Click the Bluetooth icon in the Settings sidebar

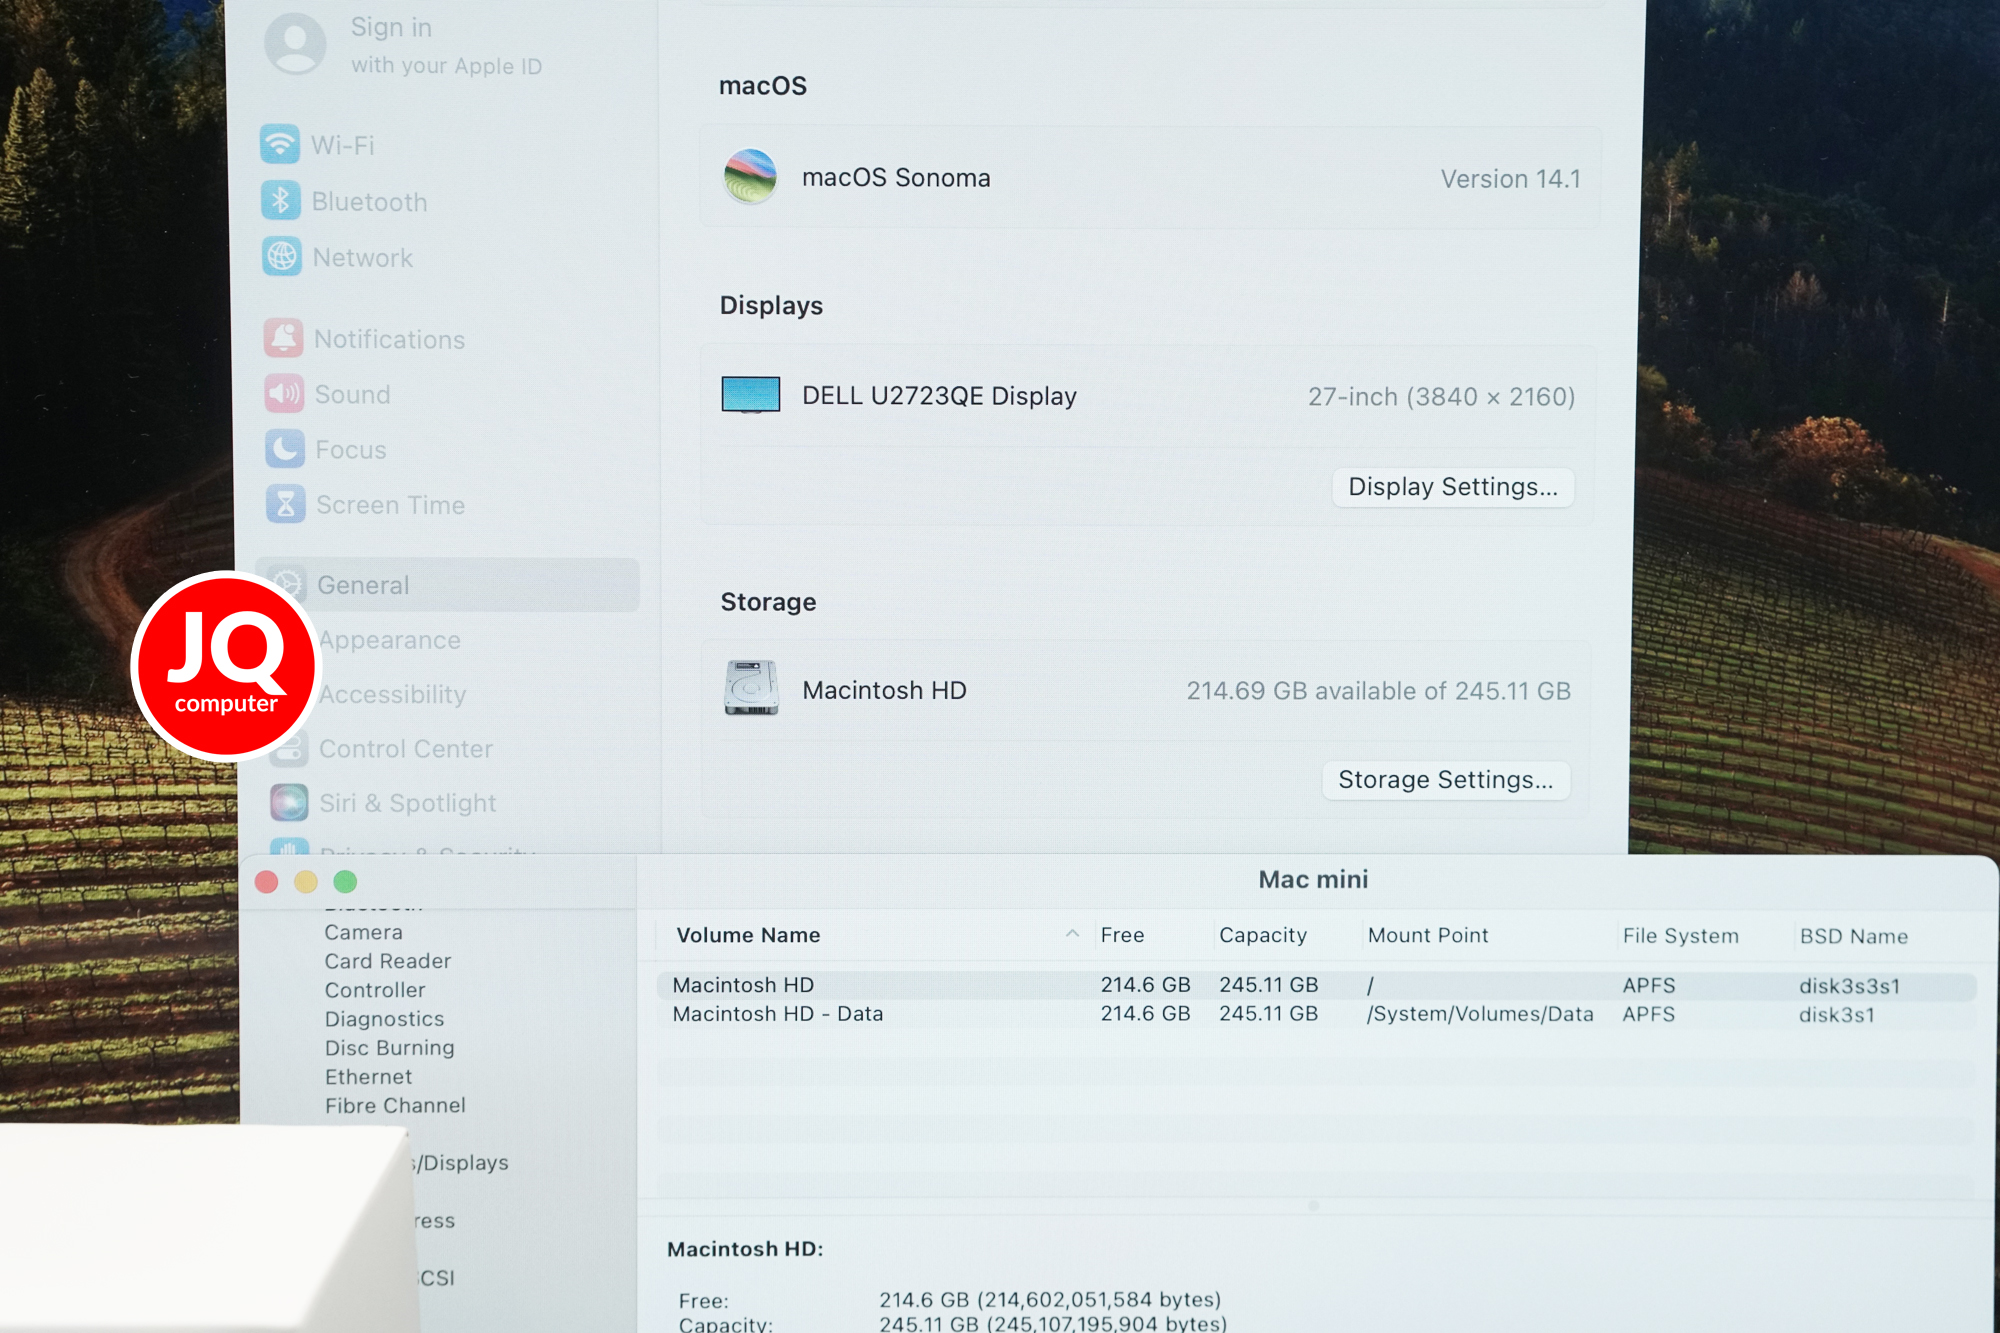point(281,201)
